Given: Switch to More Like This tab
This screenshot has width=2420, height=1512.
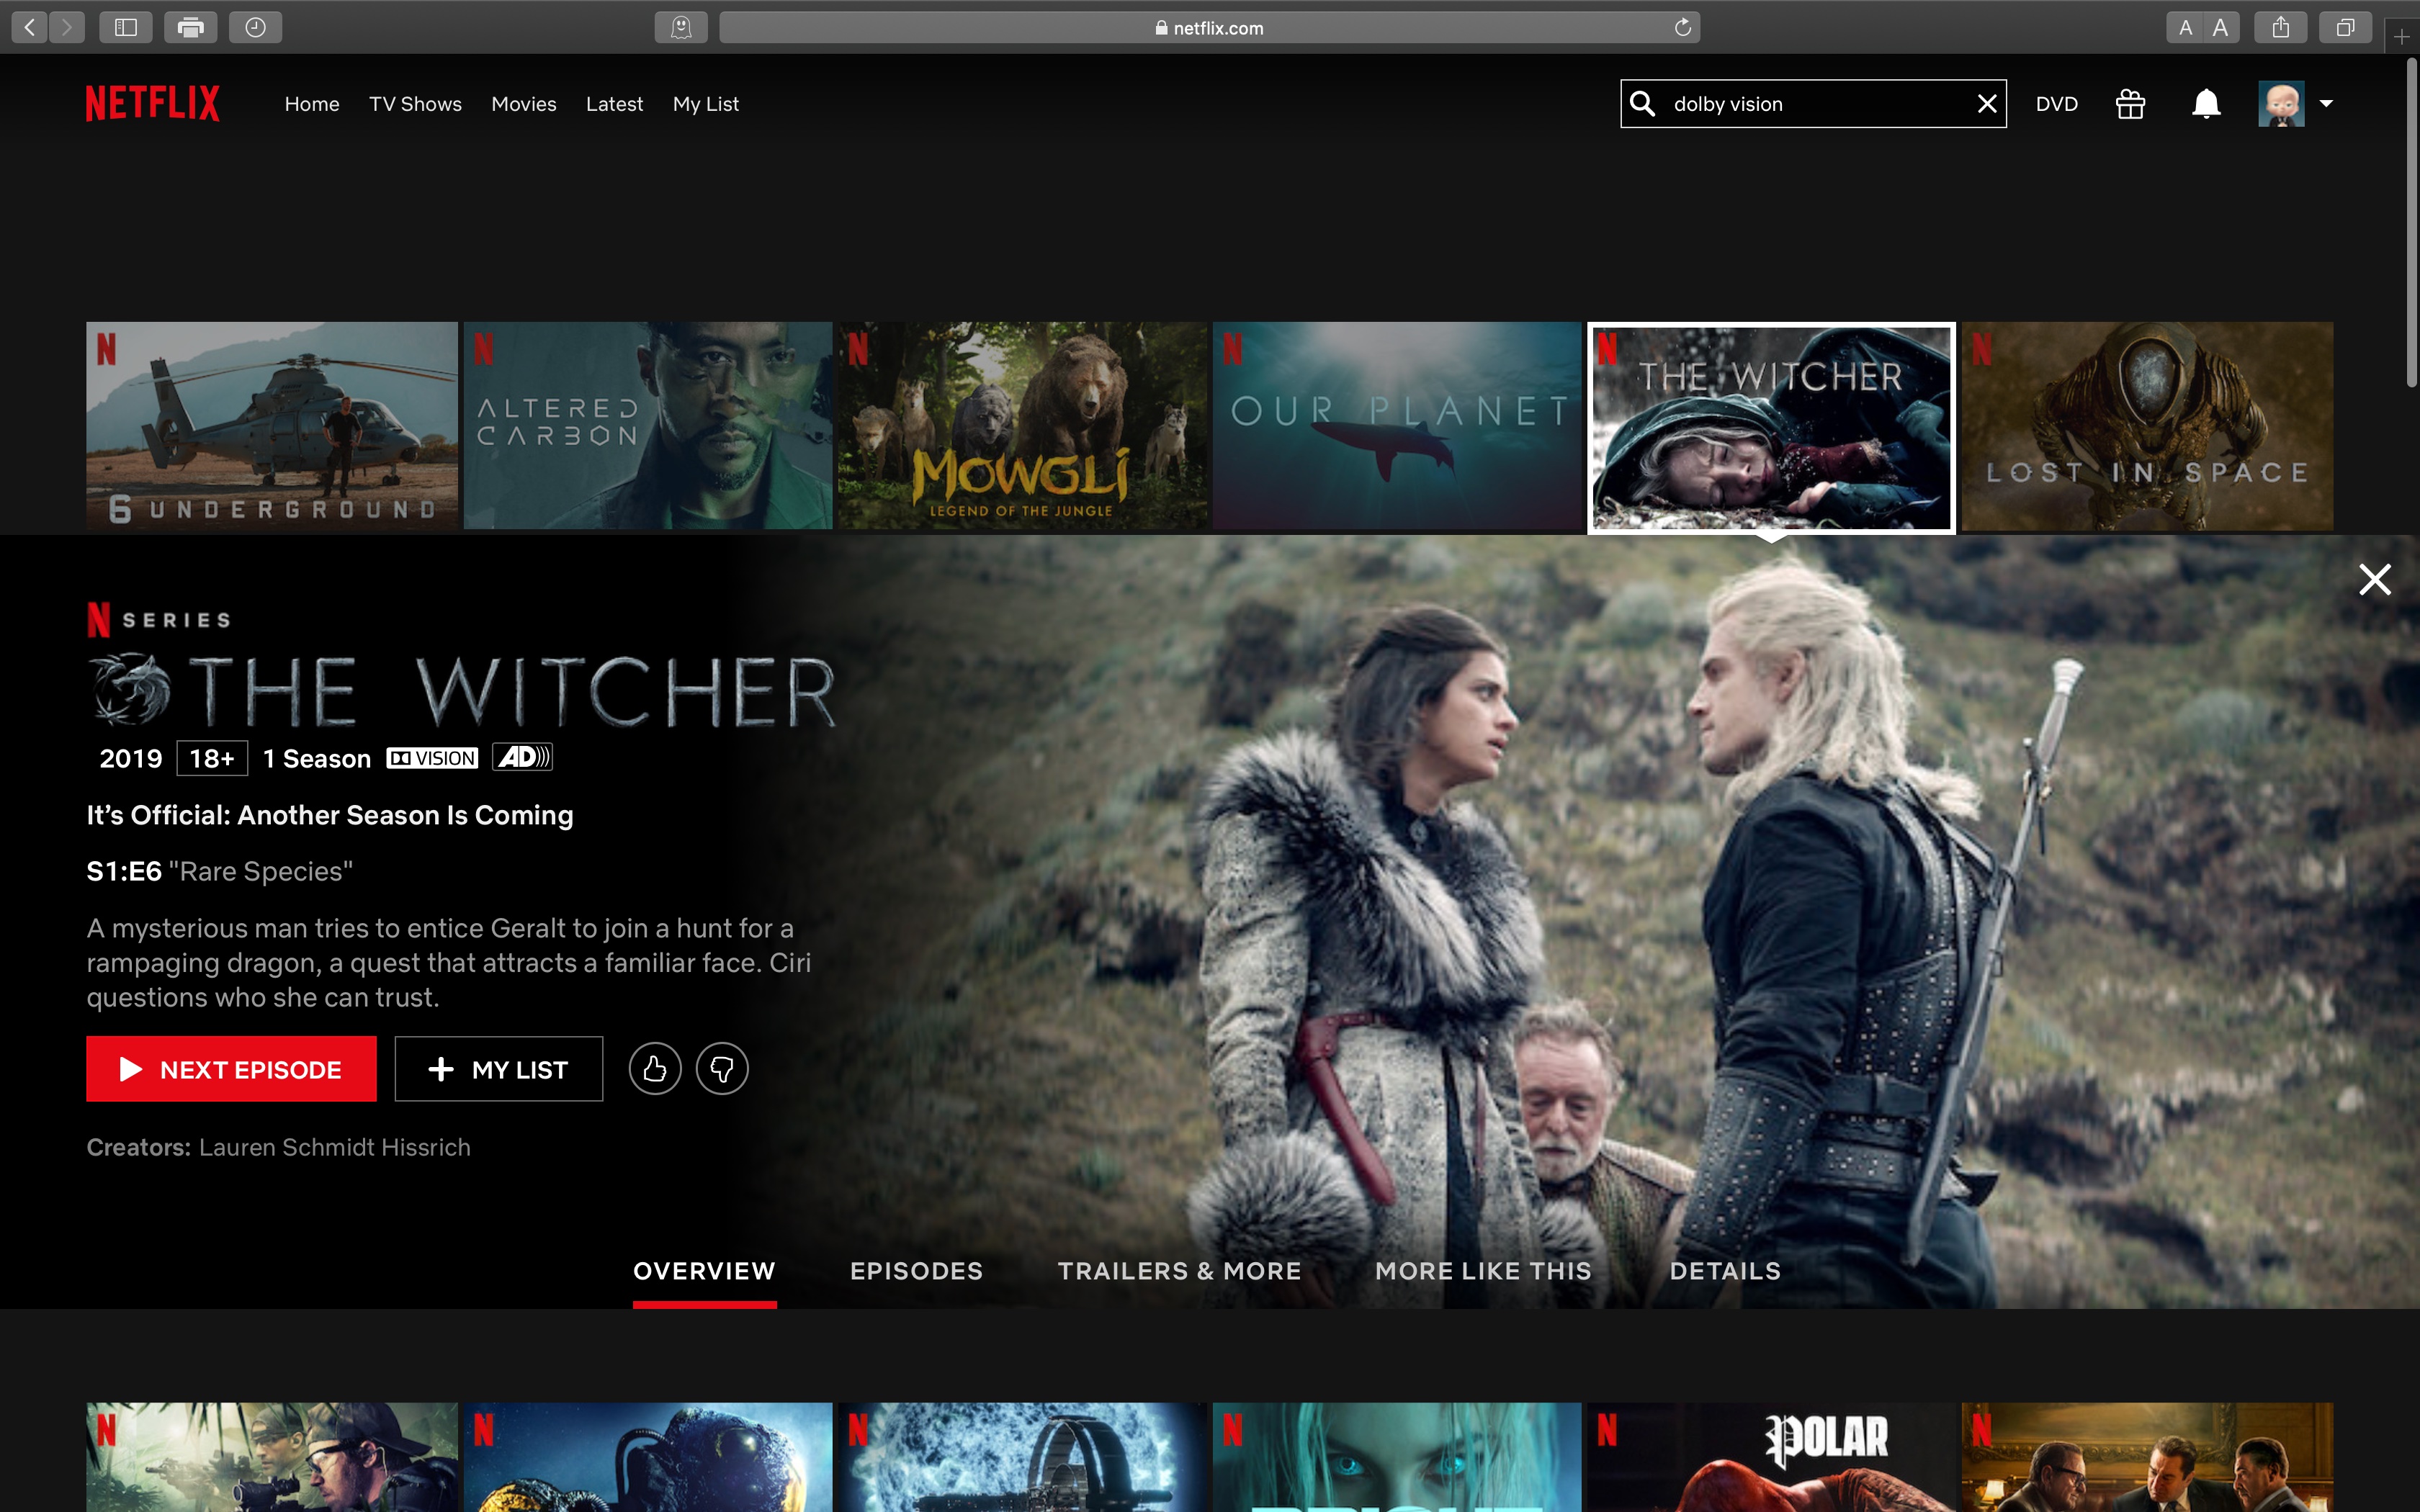Looking at the screenshot, I should click(1483, 1271).
